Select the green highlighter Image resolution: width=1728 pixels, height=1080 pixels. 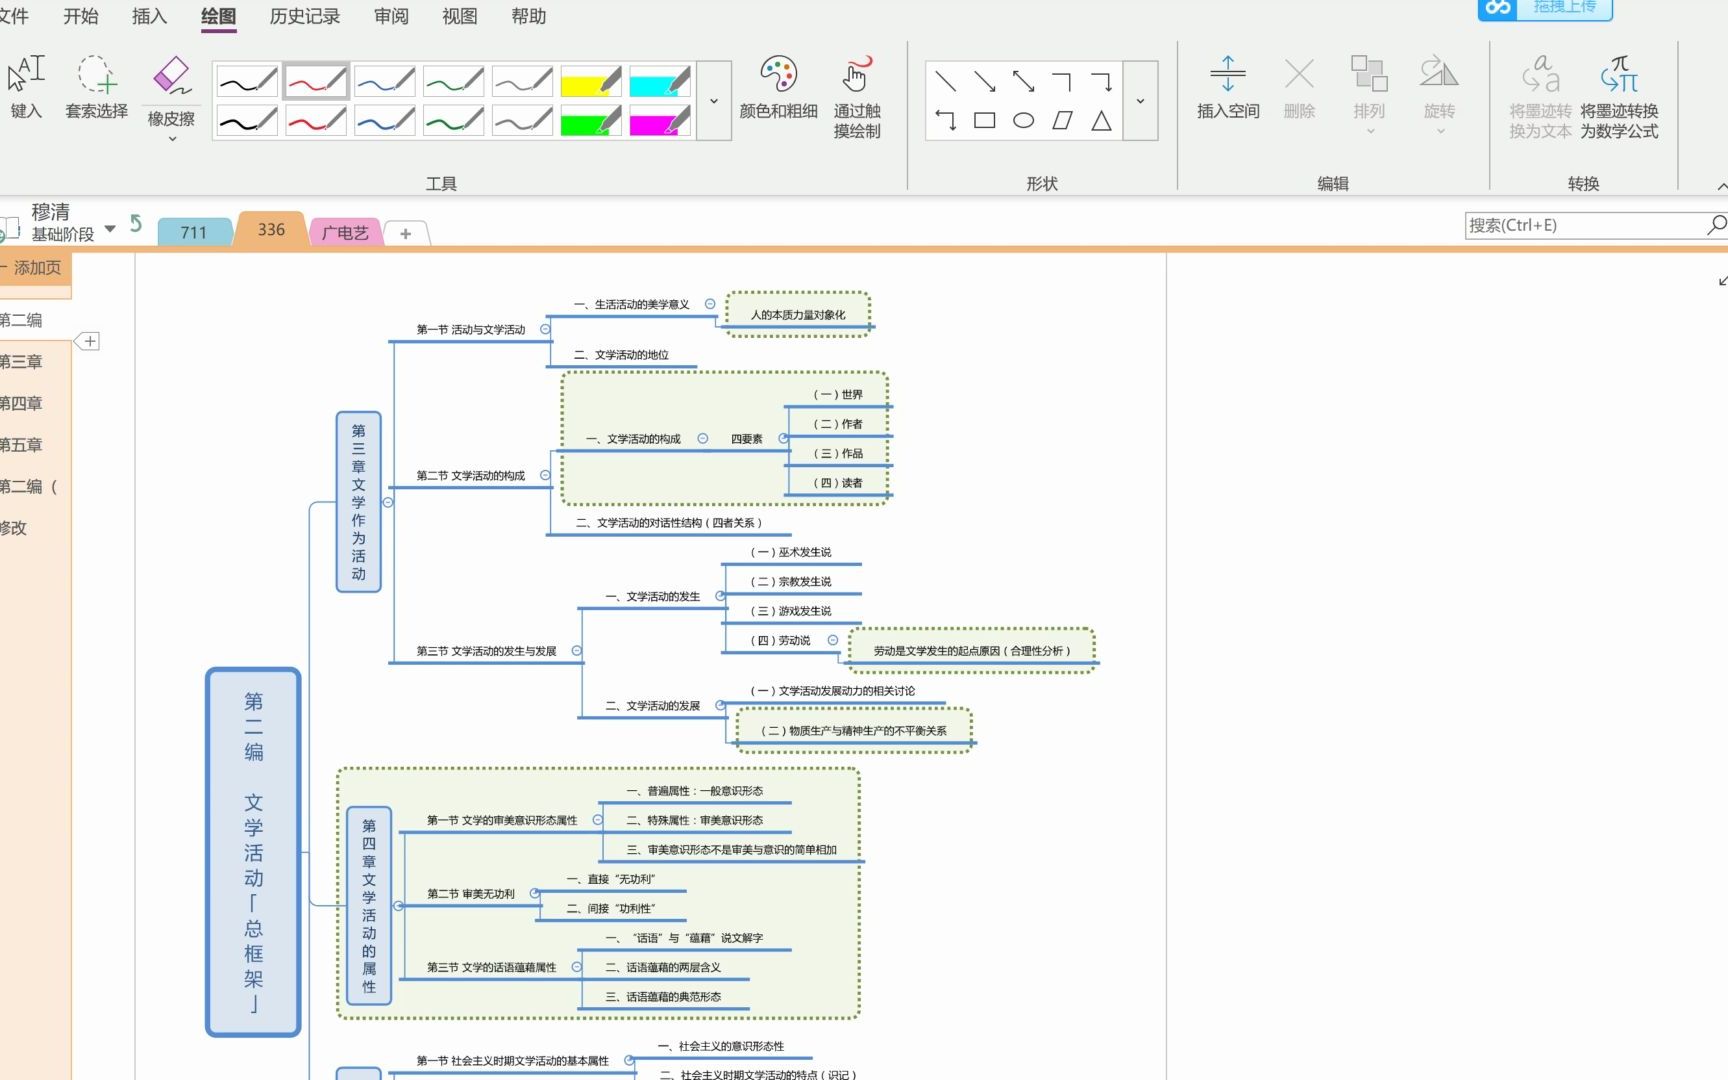pos(591,121)
